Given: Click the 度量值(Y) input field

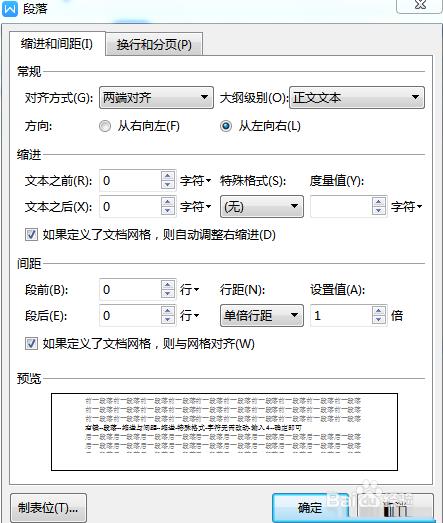Looking at the screenshot, I should (341, 206).
